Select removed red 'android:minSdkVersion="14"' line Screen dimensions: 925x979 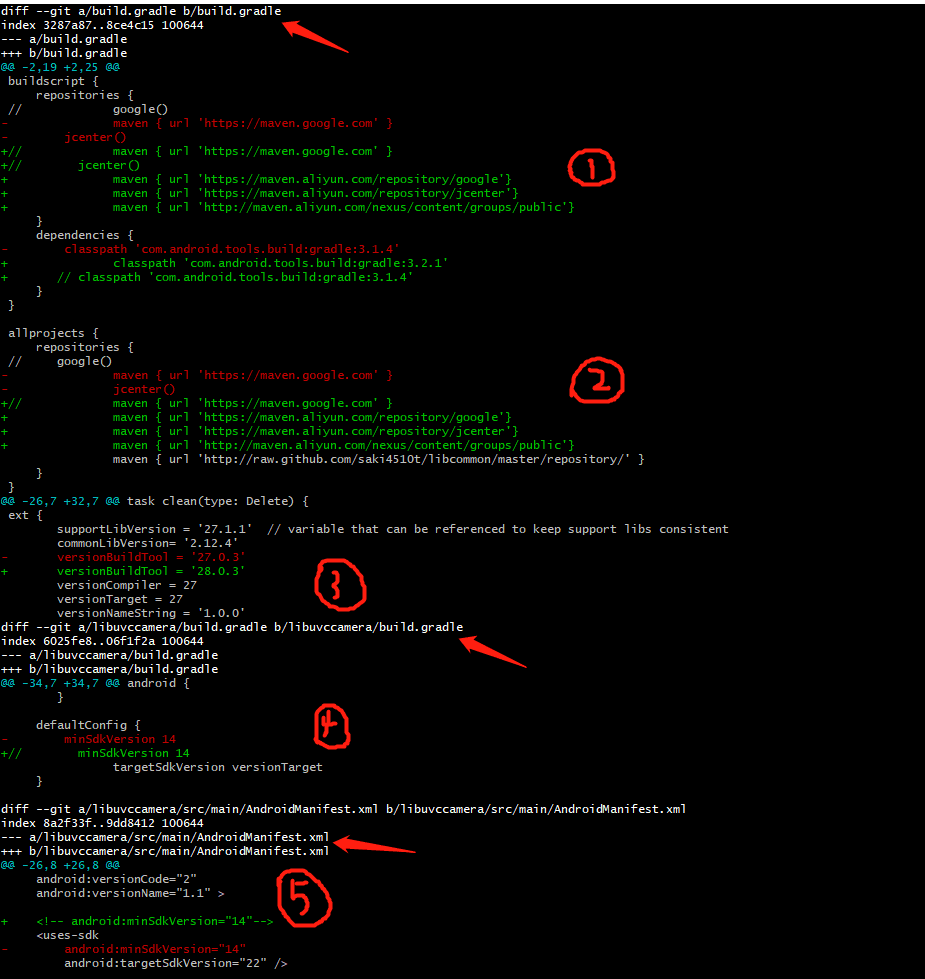[124, 949]
